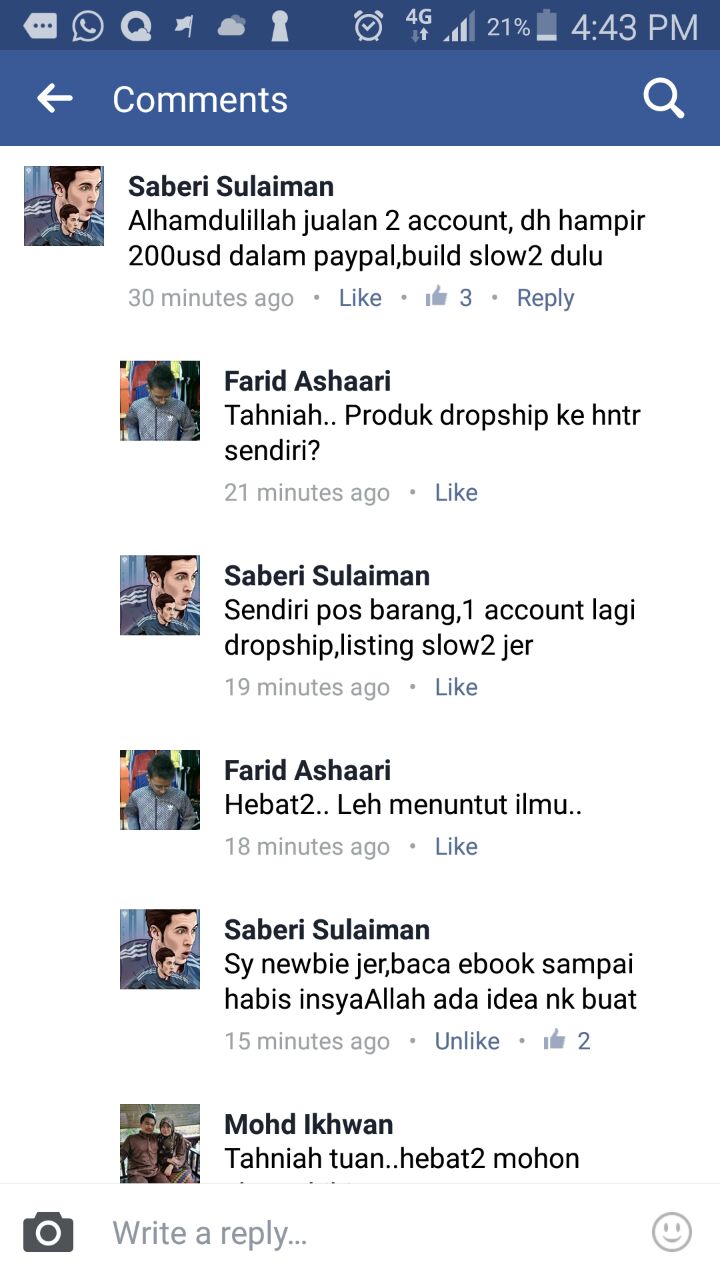Open the emoji smiley picker
This screenshot has height=1280, width=720.
click(x=671, y=1232)
